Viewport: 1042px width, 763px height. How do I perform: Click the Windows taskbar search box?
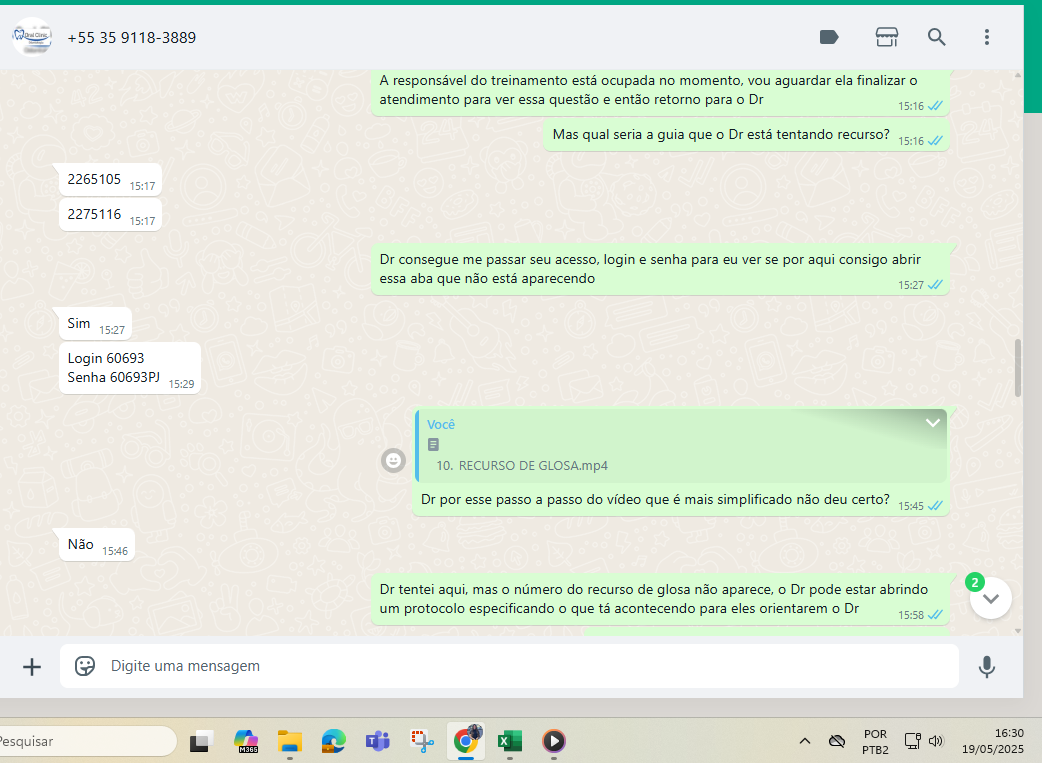(x=88, y=741)
